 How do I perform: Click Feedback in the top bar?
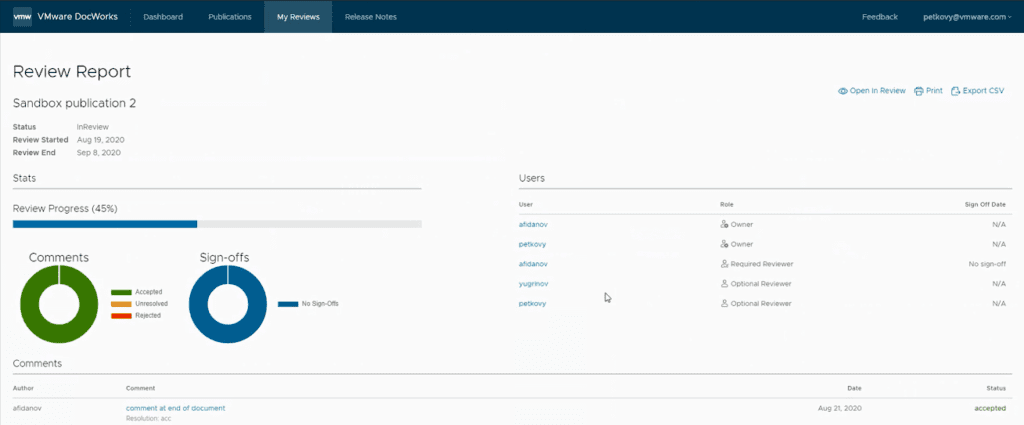(880, 17)
